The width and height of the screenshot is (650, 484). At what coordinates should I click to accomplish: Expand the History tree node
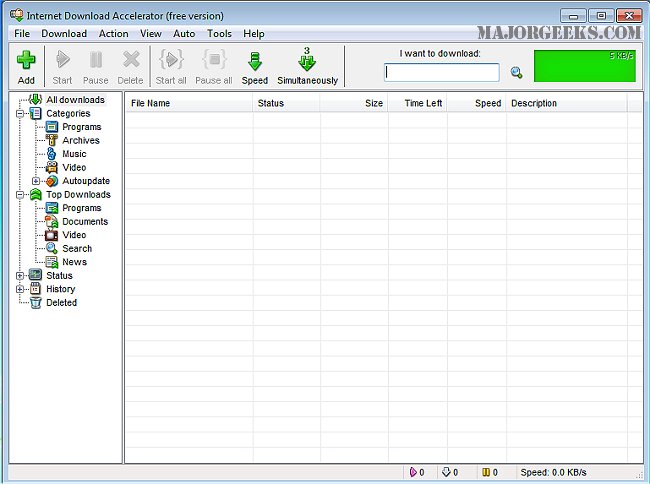(20, 289)
